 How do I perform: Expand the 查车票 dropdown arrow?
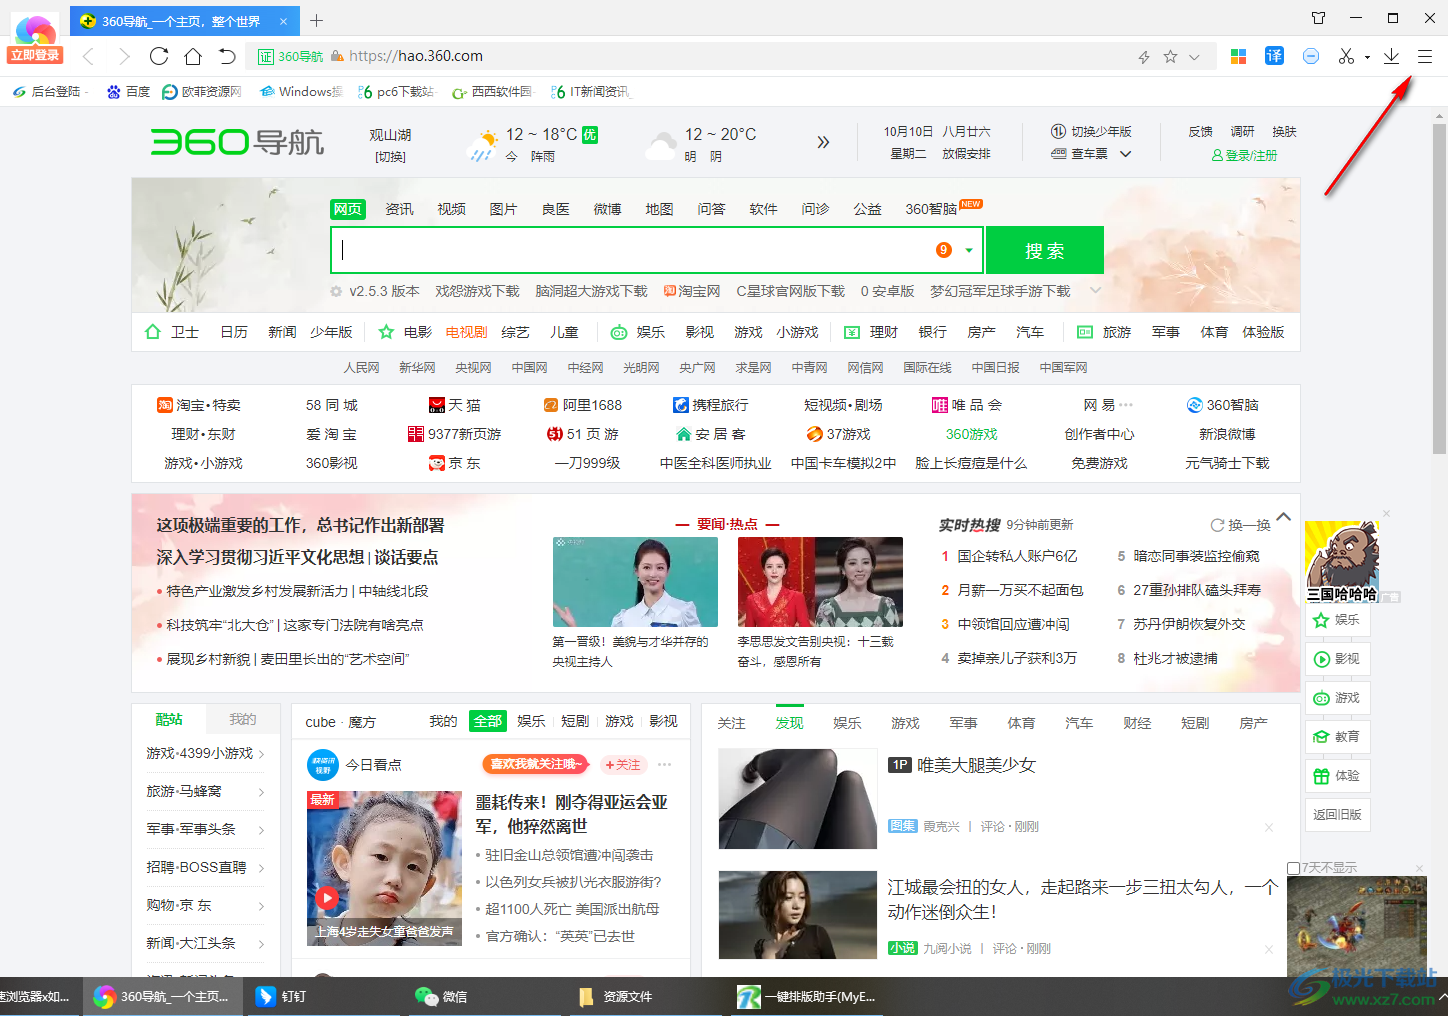pos(1125,154)
